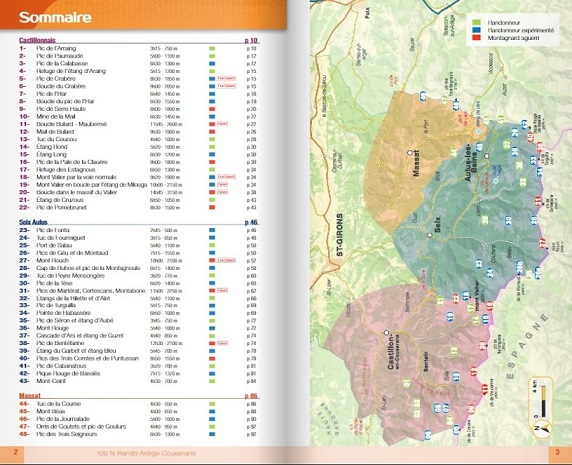572x465 pixels.
Task: Click the white town circle marker for Massat
Action: coord(410,152)
